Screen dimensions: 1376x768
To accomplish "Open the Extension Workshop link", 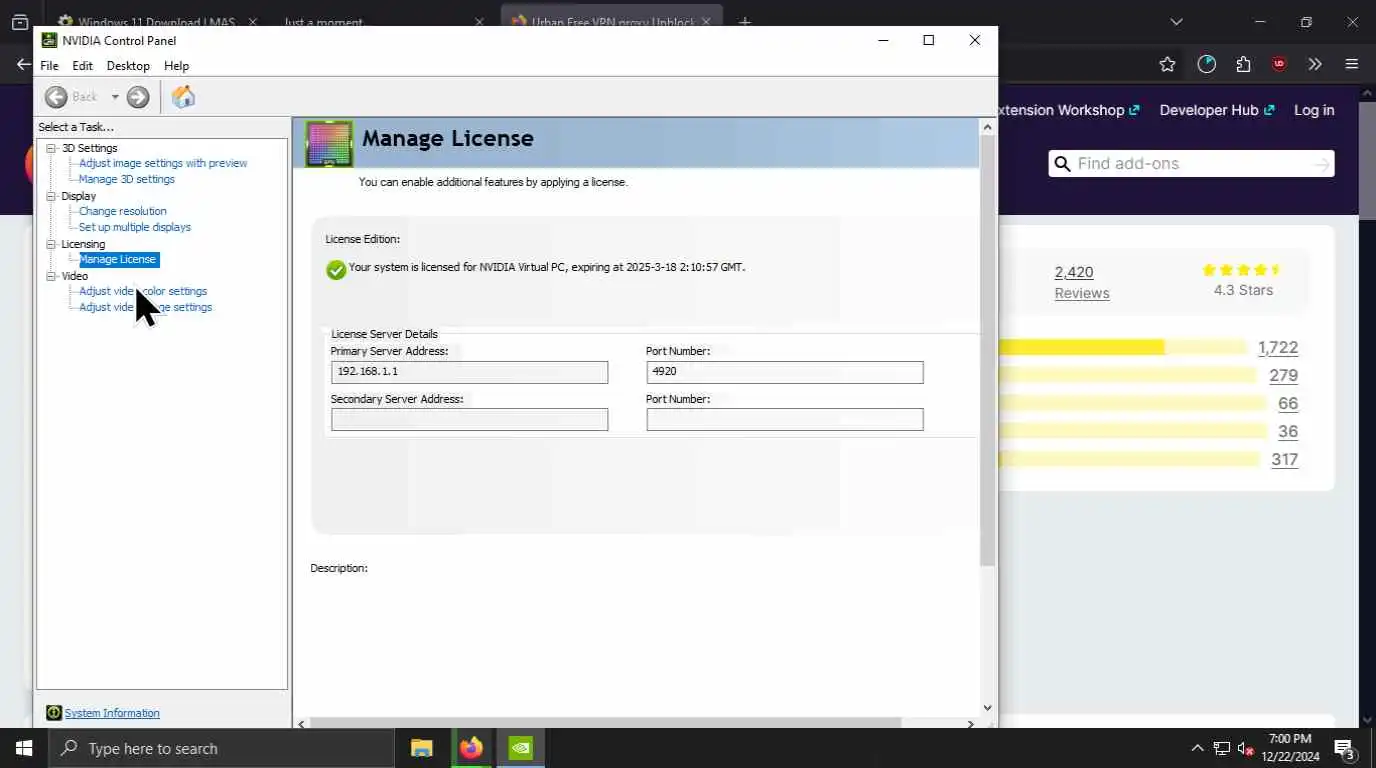I will 1068,110.
